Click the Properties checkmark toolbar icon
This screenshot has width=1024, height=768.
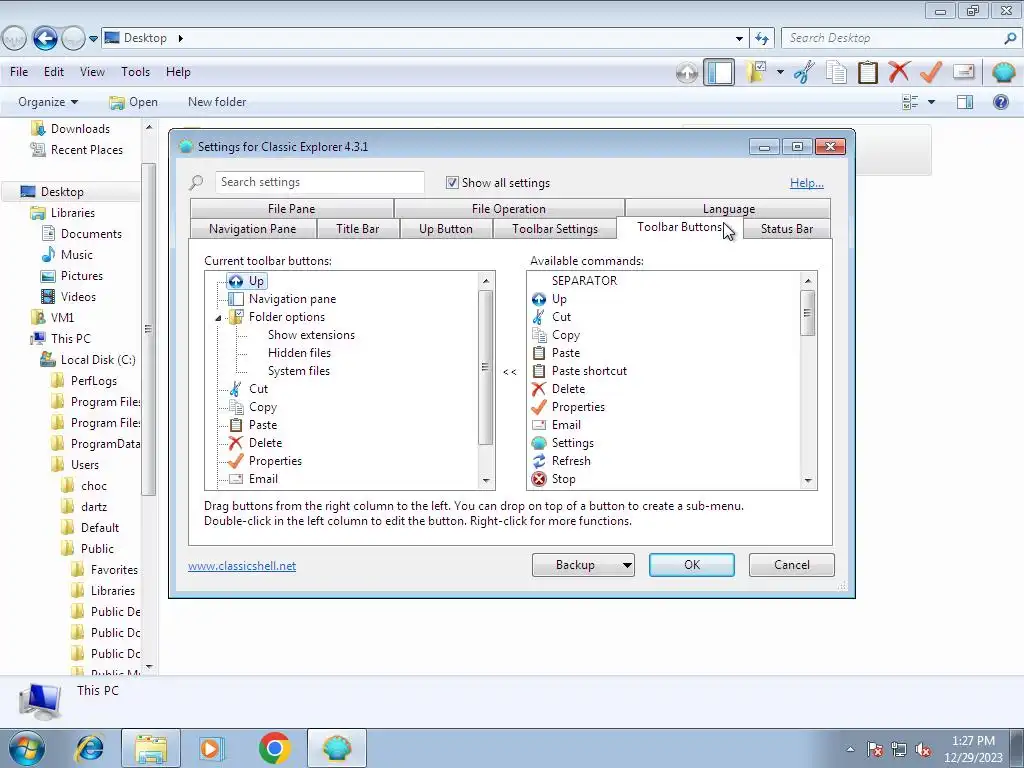(931, 72)
